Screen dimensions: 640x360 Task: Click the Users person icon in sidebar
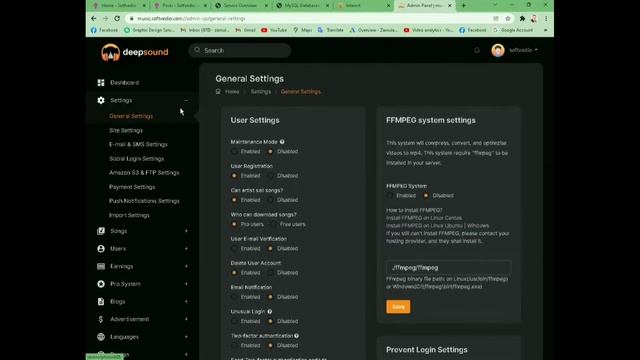[101, 249]
